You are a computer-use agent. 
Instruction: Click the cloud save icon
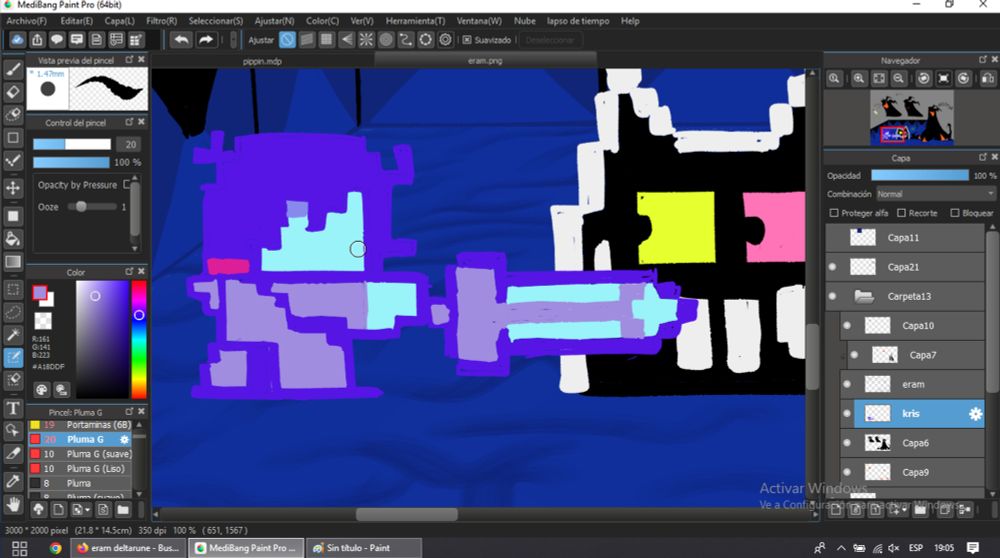pyautogui.click(x=17, y=40)
